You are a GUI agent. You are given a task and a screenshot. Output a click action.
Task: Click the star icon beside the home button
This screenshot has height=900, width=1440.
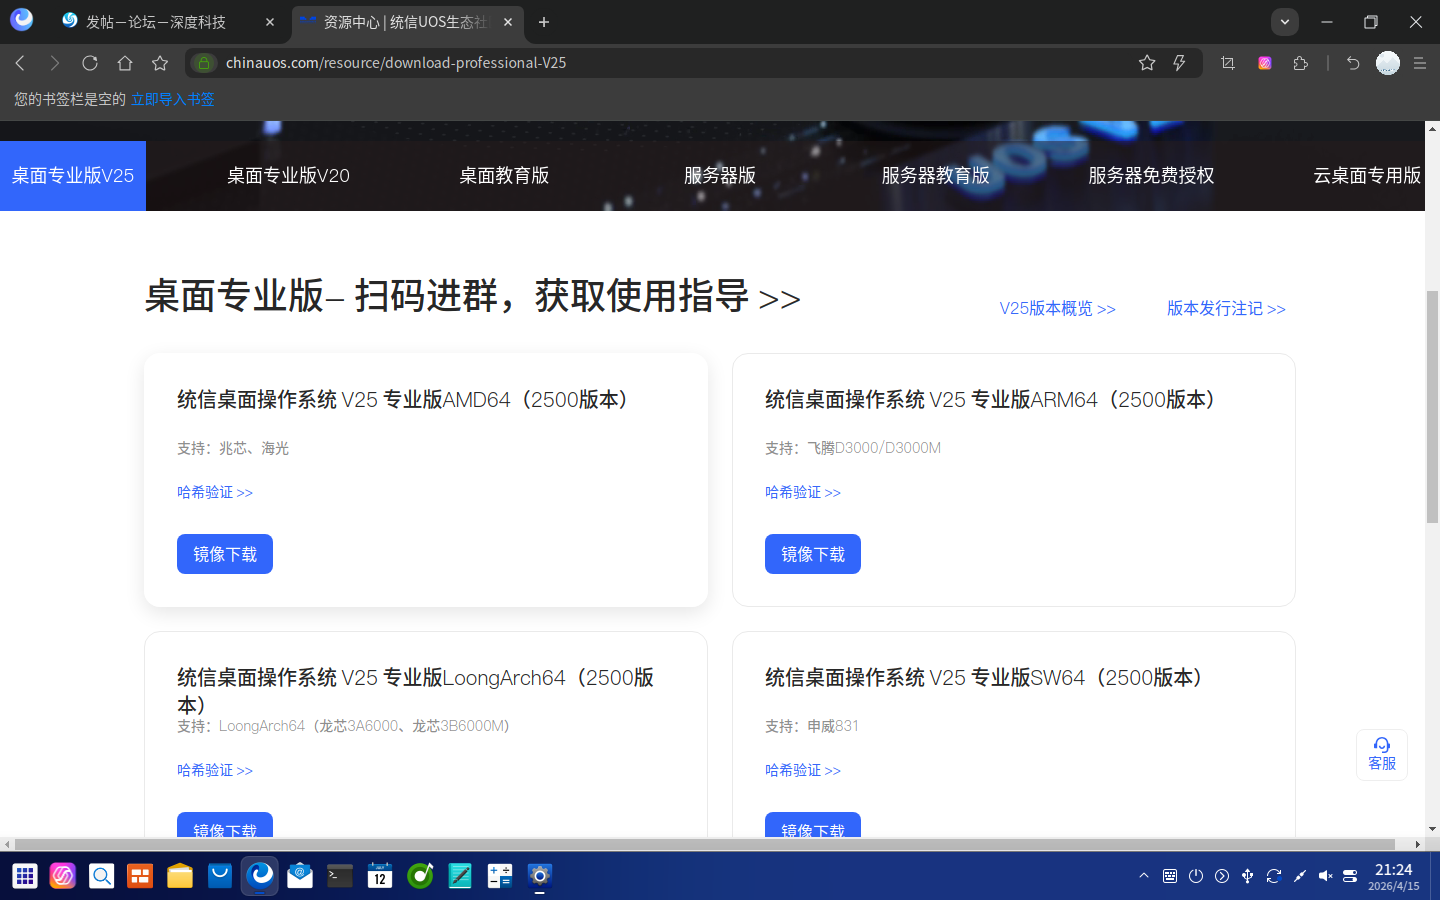[160, 63]
